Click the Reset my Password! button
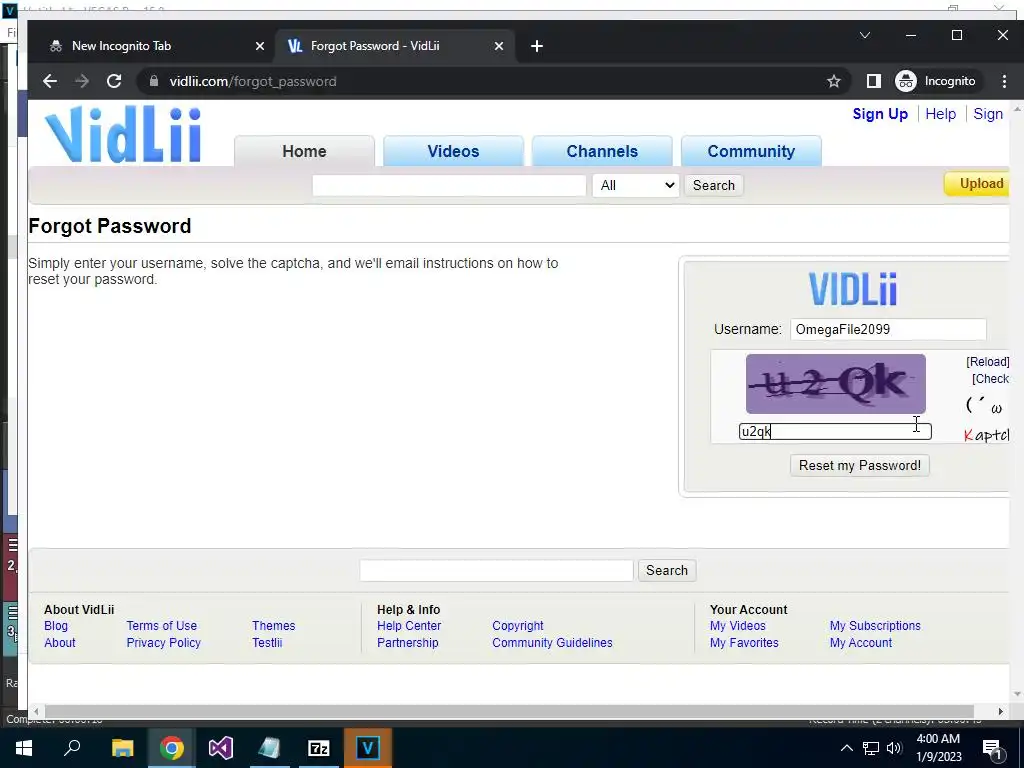 click(x=859, y=466)
